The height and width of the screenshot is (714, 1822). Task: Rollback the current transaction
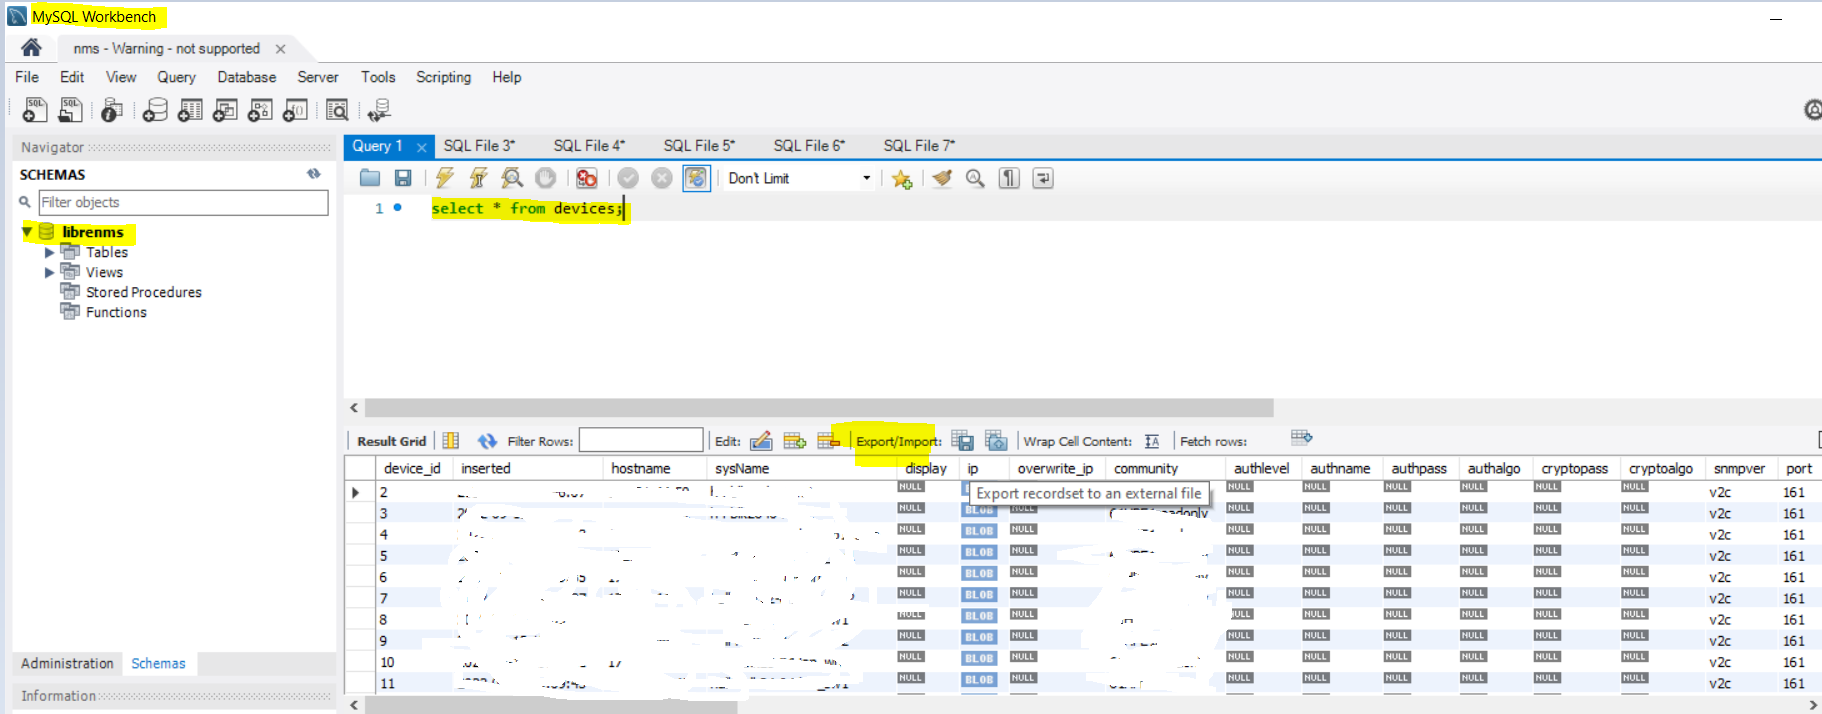[x=662, y=178]
